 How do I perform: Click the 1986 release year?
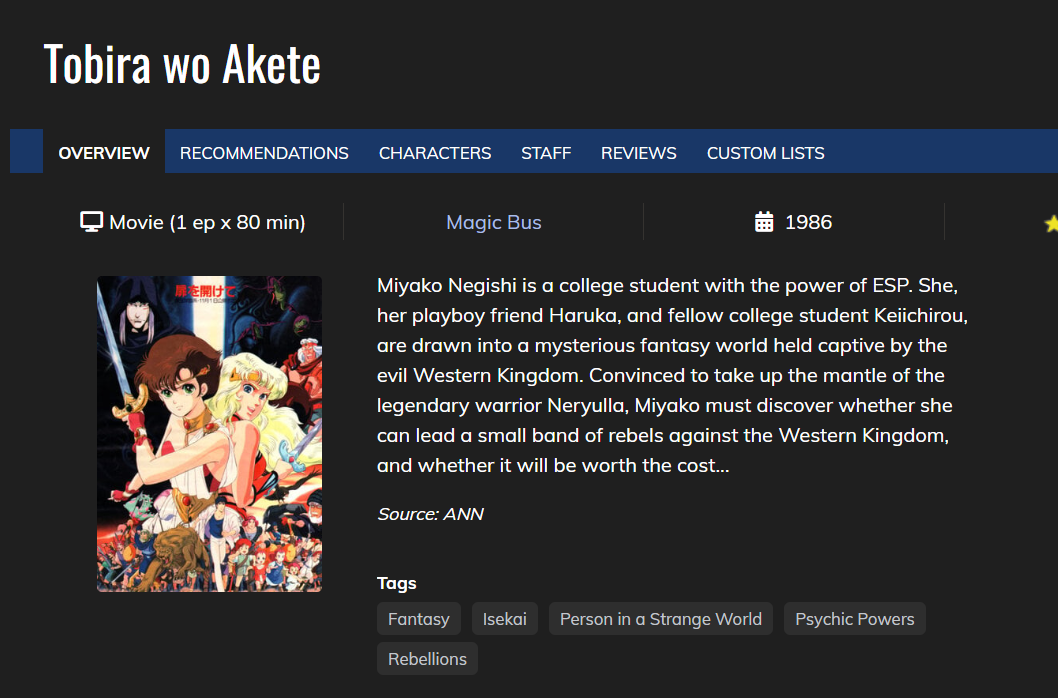point(808,222)
